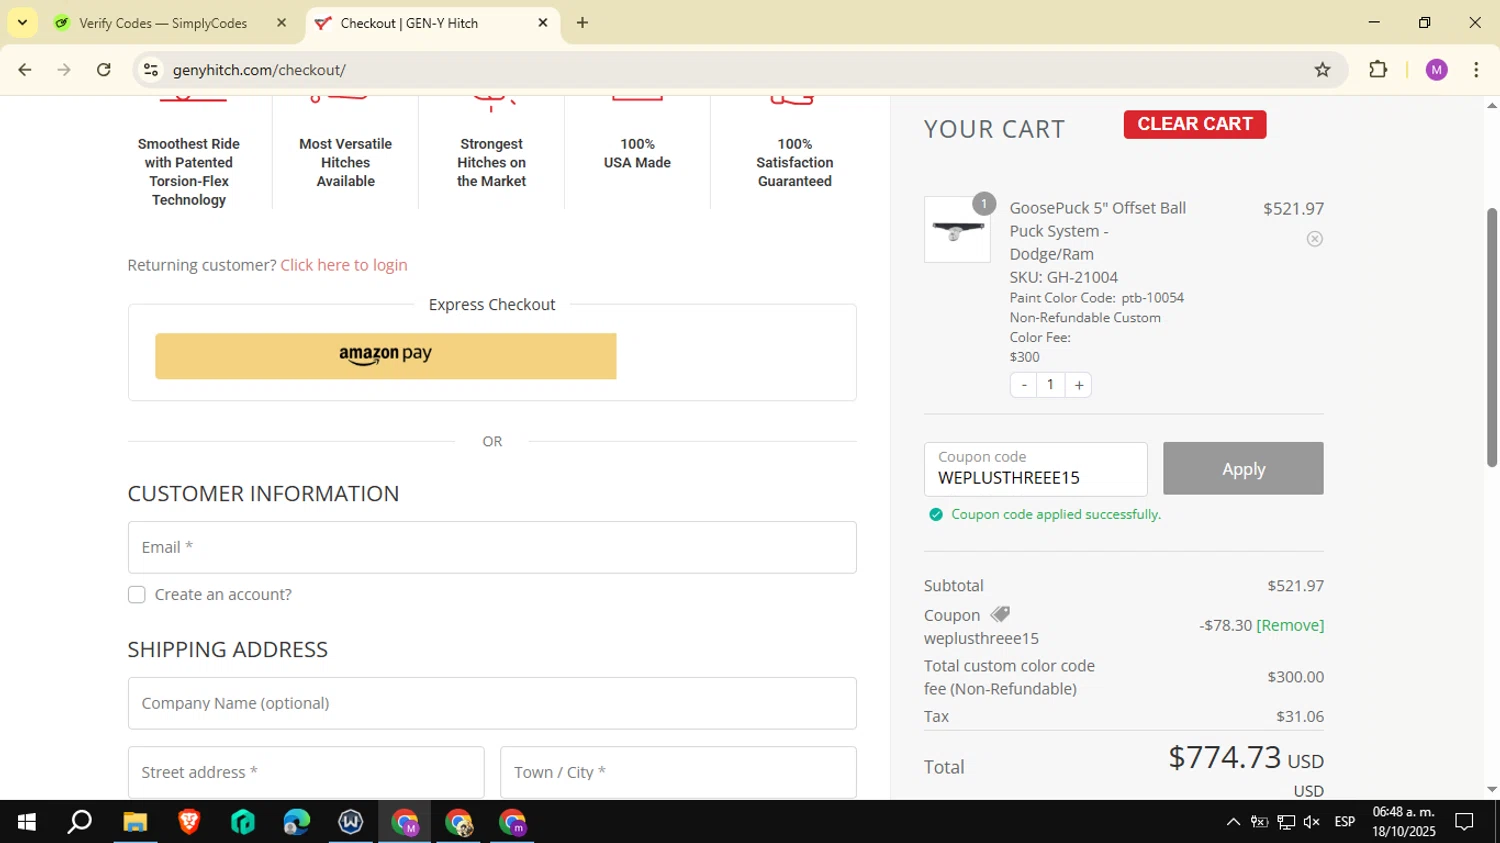Open the tab search dropdown arrow
The width and height of the screenshot is (1500, 843).
pos(22,22)
